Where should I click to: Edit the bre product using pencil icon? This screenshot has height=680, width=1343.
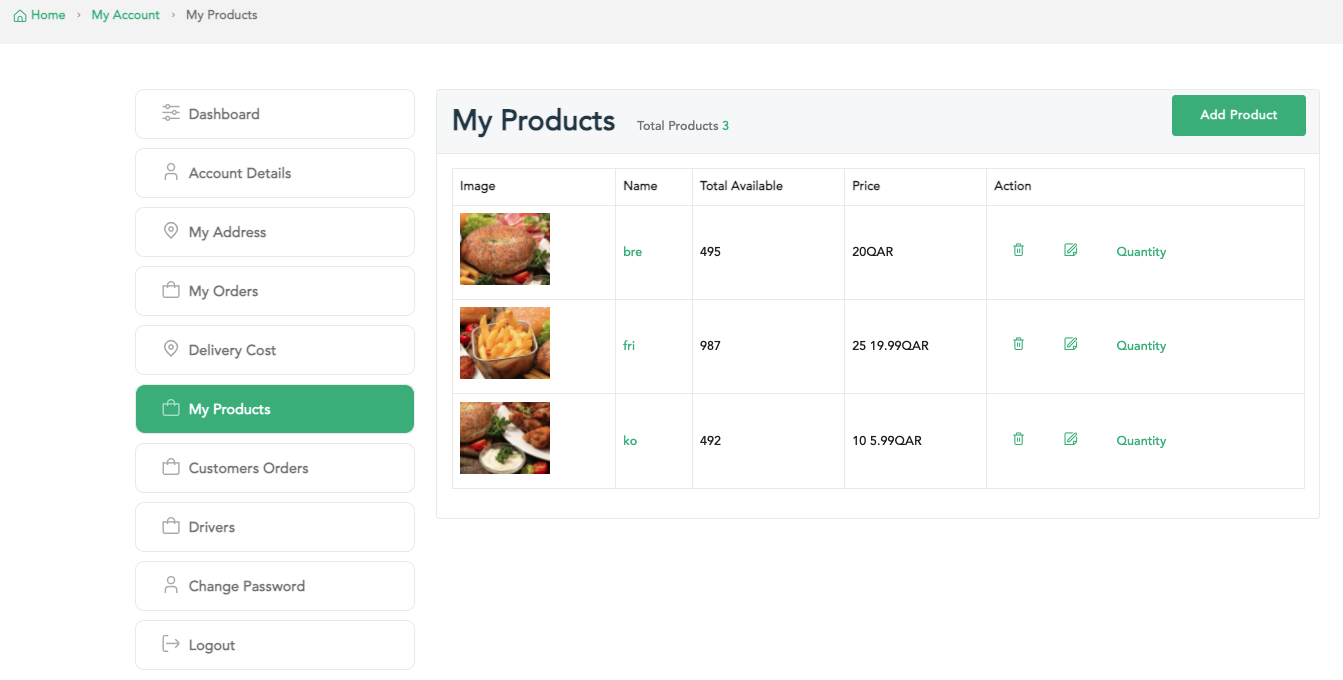pos(1071,250)
